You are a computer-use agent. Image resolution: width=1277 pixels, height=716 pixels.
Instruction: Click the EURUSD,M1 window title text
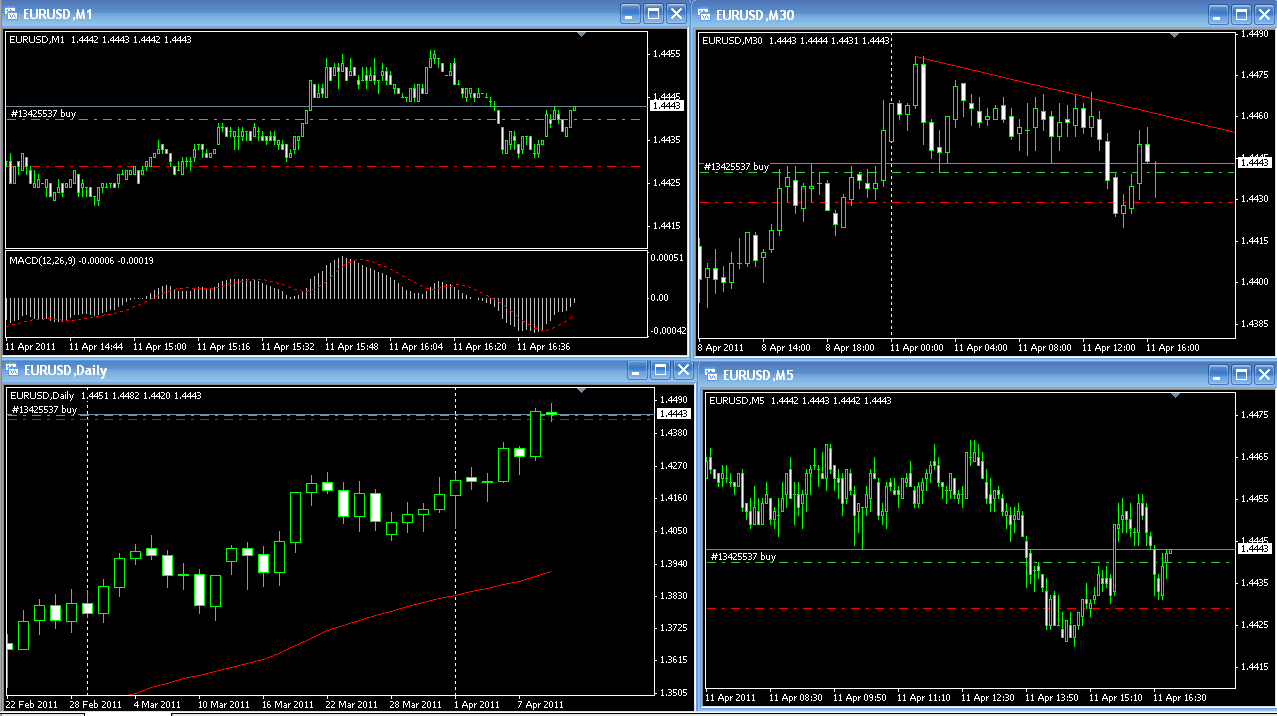pos(58,14)
